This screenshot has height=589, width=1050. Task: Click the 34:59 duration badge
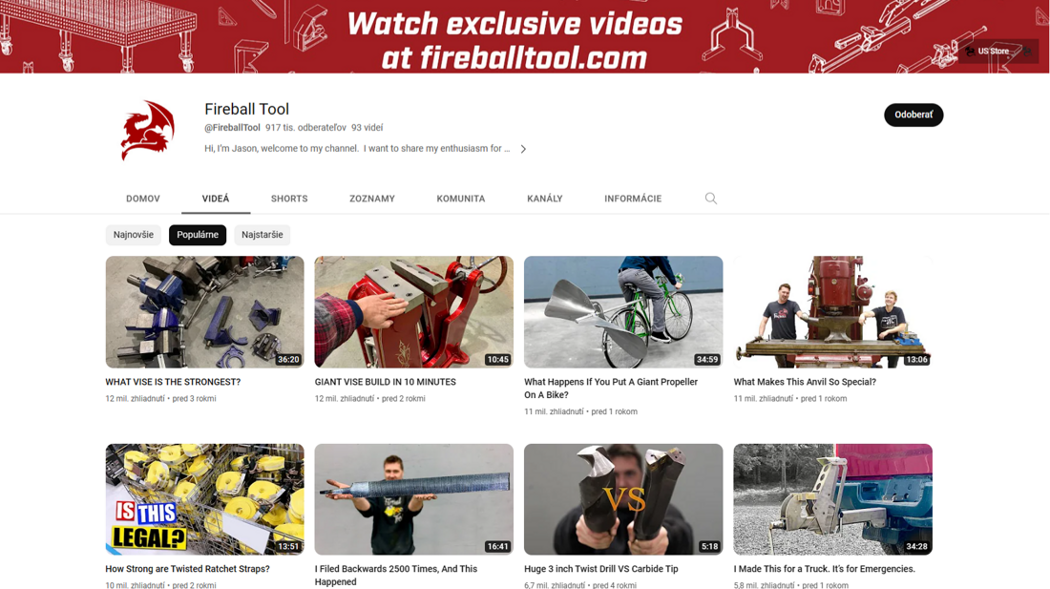[x=707, y=359]
